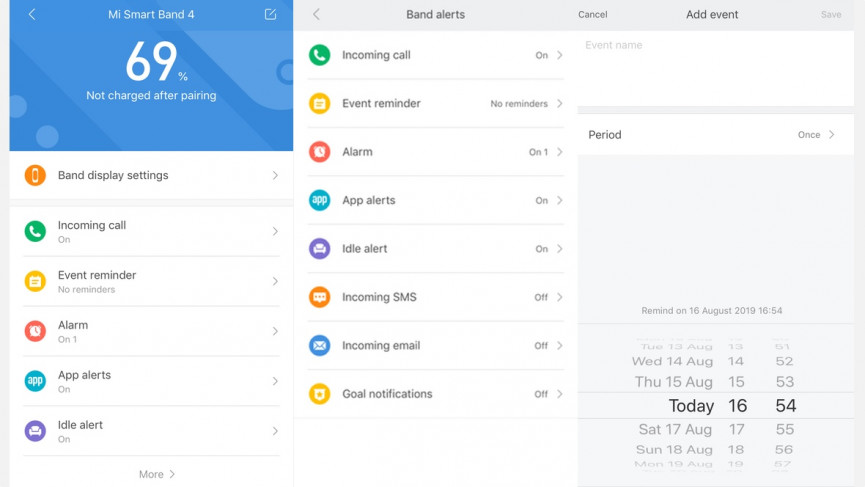Tap Incoming call phone icon in Band alerts
Viewport: 865px width, 487px height.
319,55
